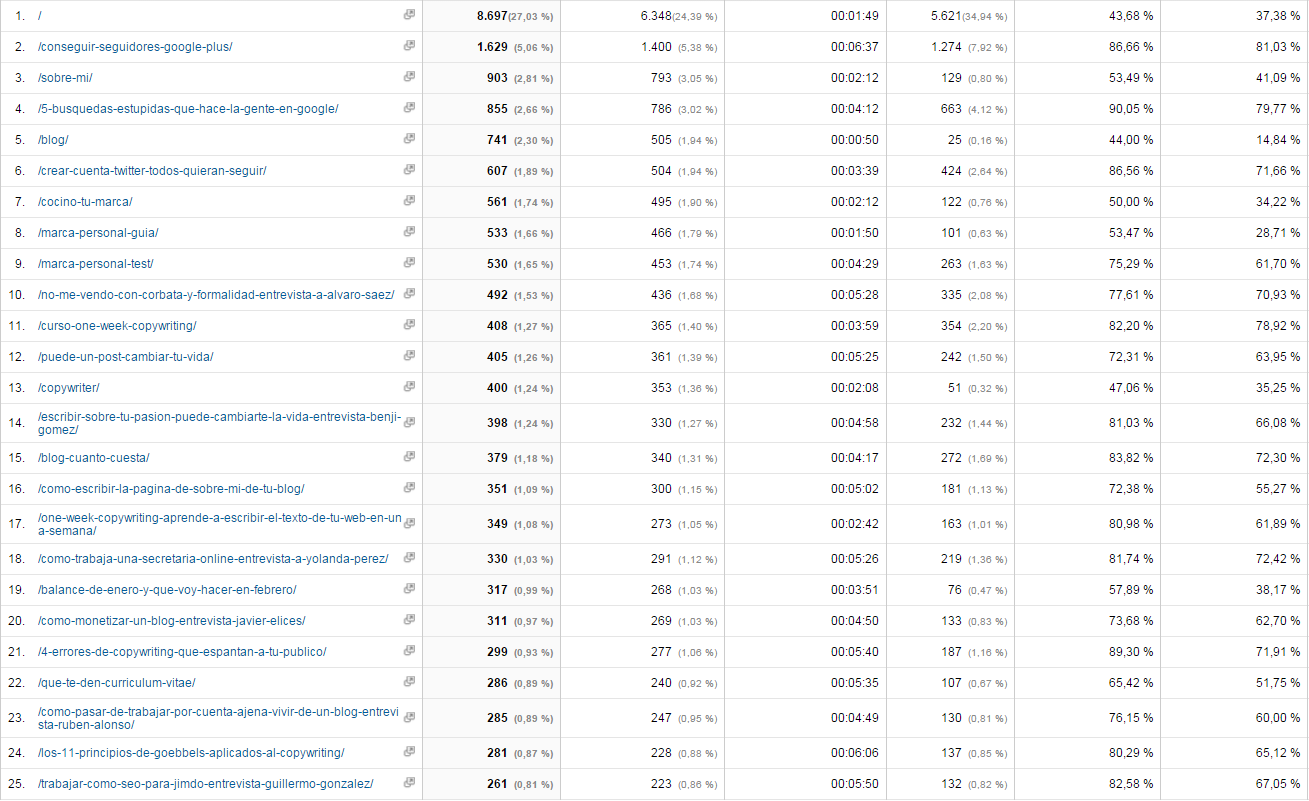Click /4-errores-de-copywriting-que-espantan-a-tu-publico/ link
1309x801 pixels.
coord(182,652)
